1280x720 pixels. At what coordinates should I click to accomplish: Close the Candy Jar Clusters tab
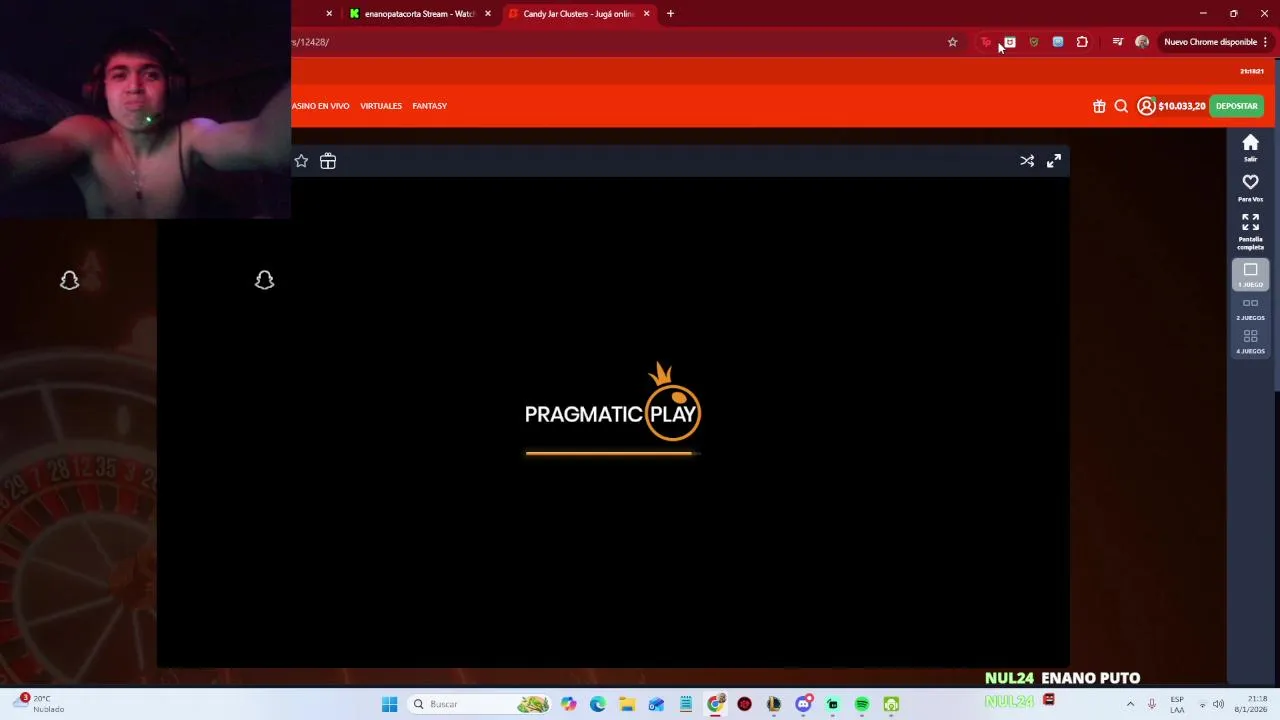(646, 14)
